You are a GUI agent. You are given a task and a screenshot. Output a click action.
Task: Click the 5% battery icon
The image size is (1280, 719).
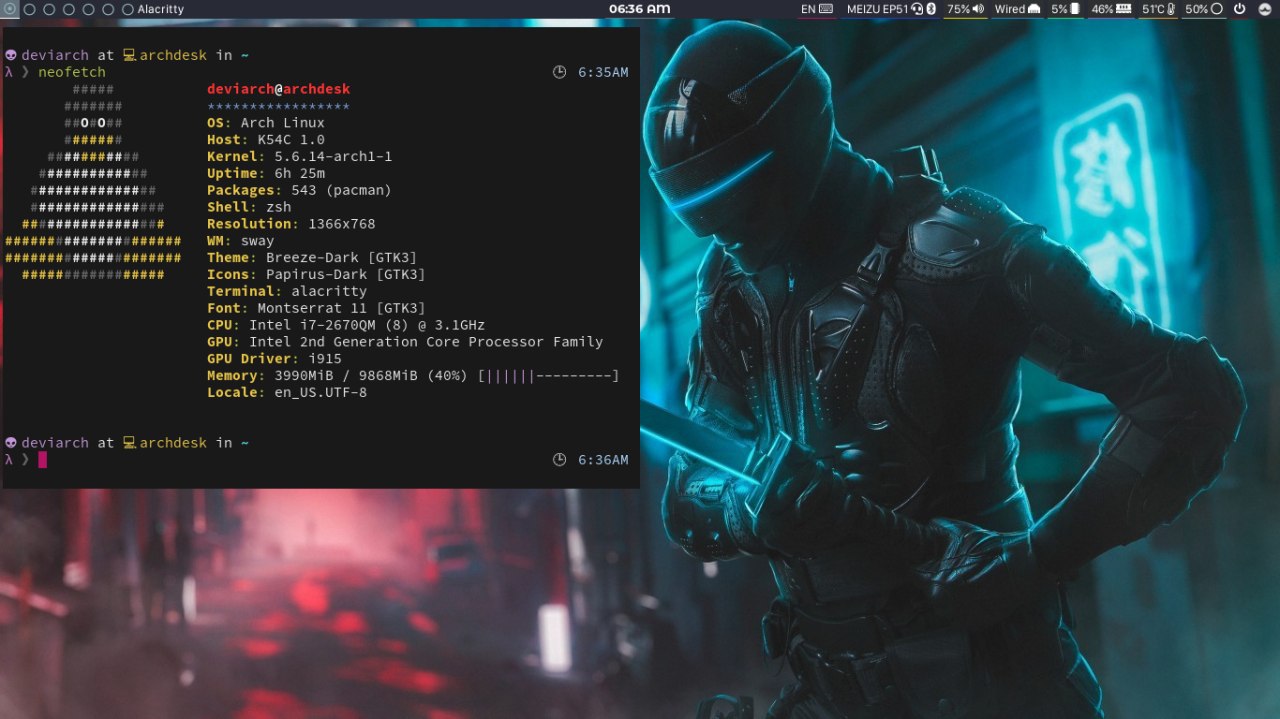[1075, 9]
